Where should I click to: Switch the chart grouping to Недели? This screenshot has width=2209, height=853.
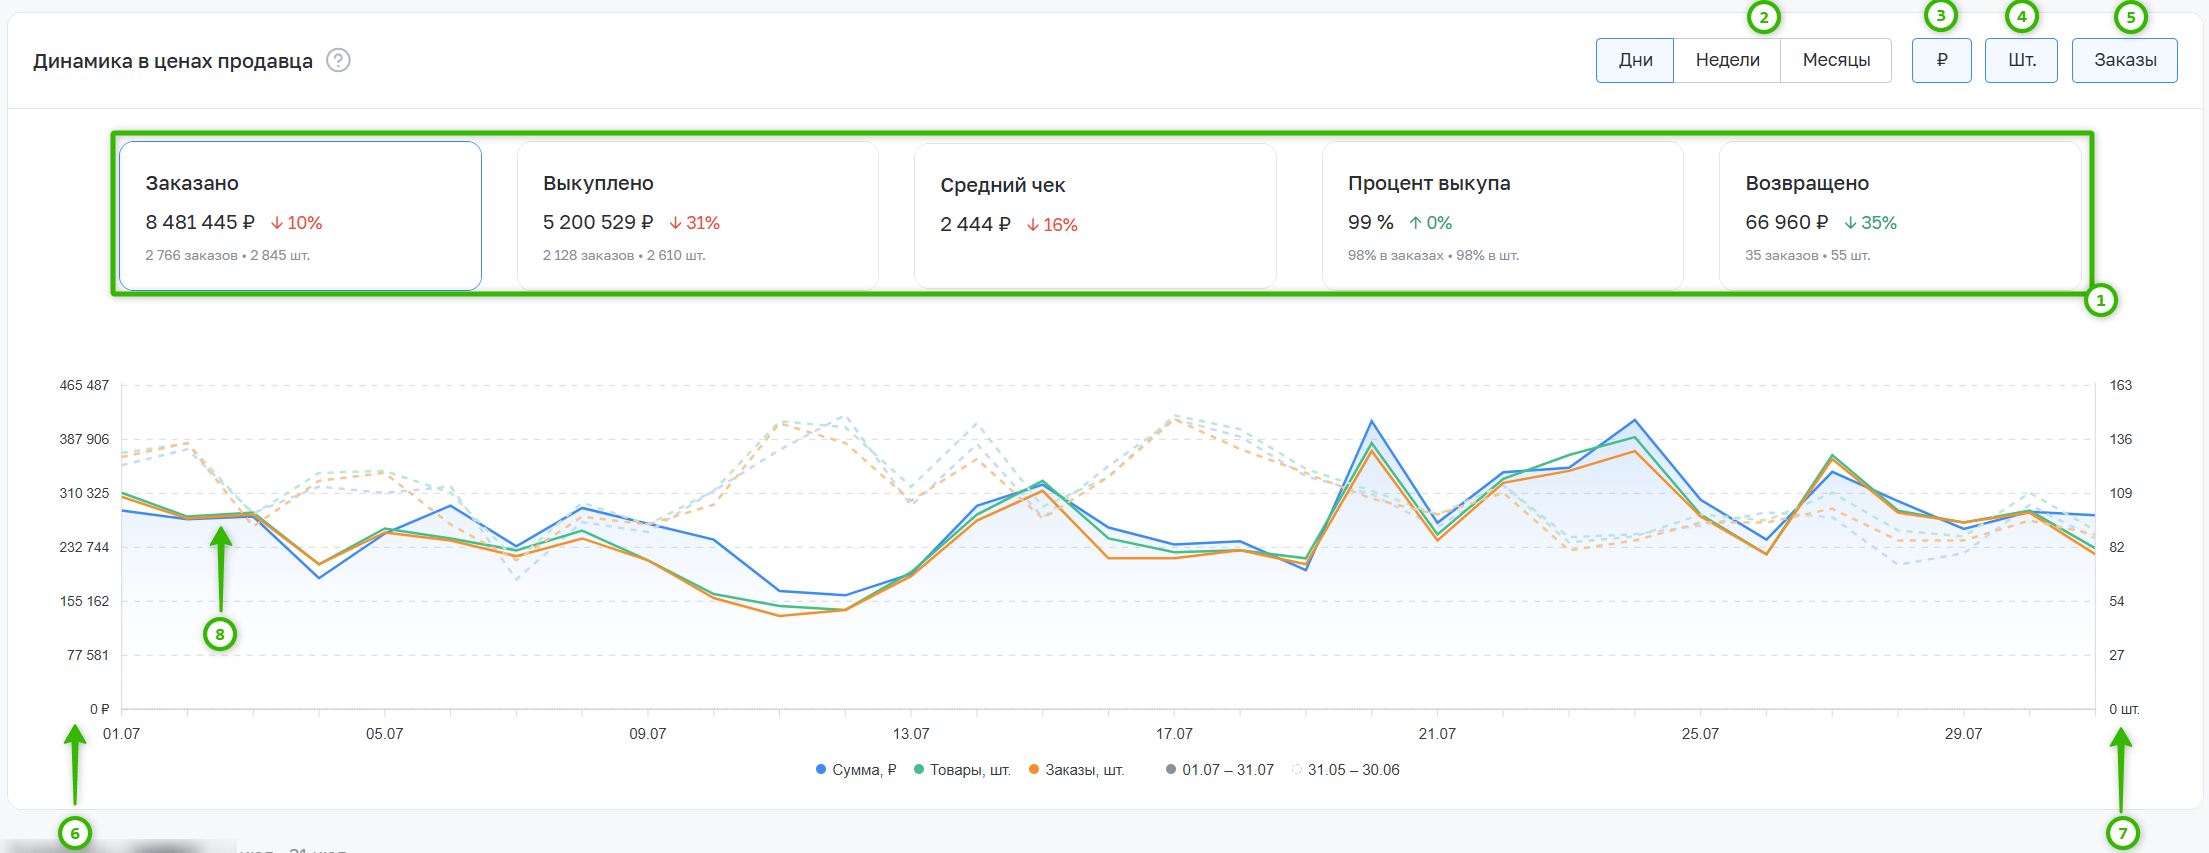coord(1727,60)
